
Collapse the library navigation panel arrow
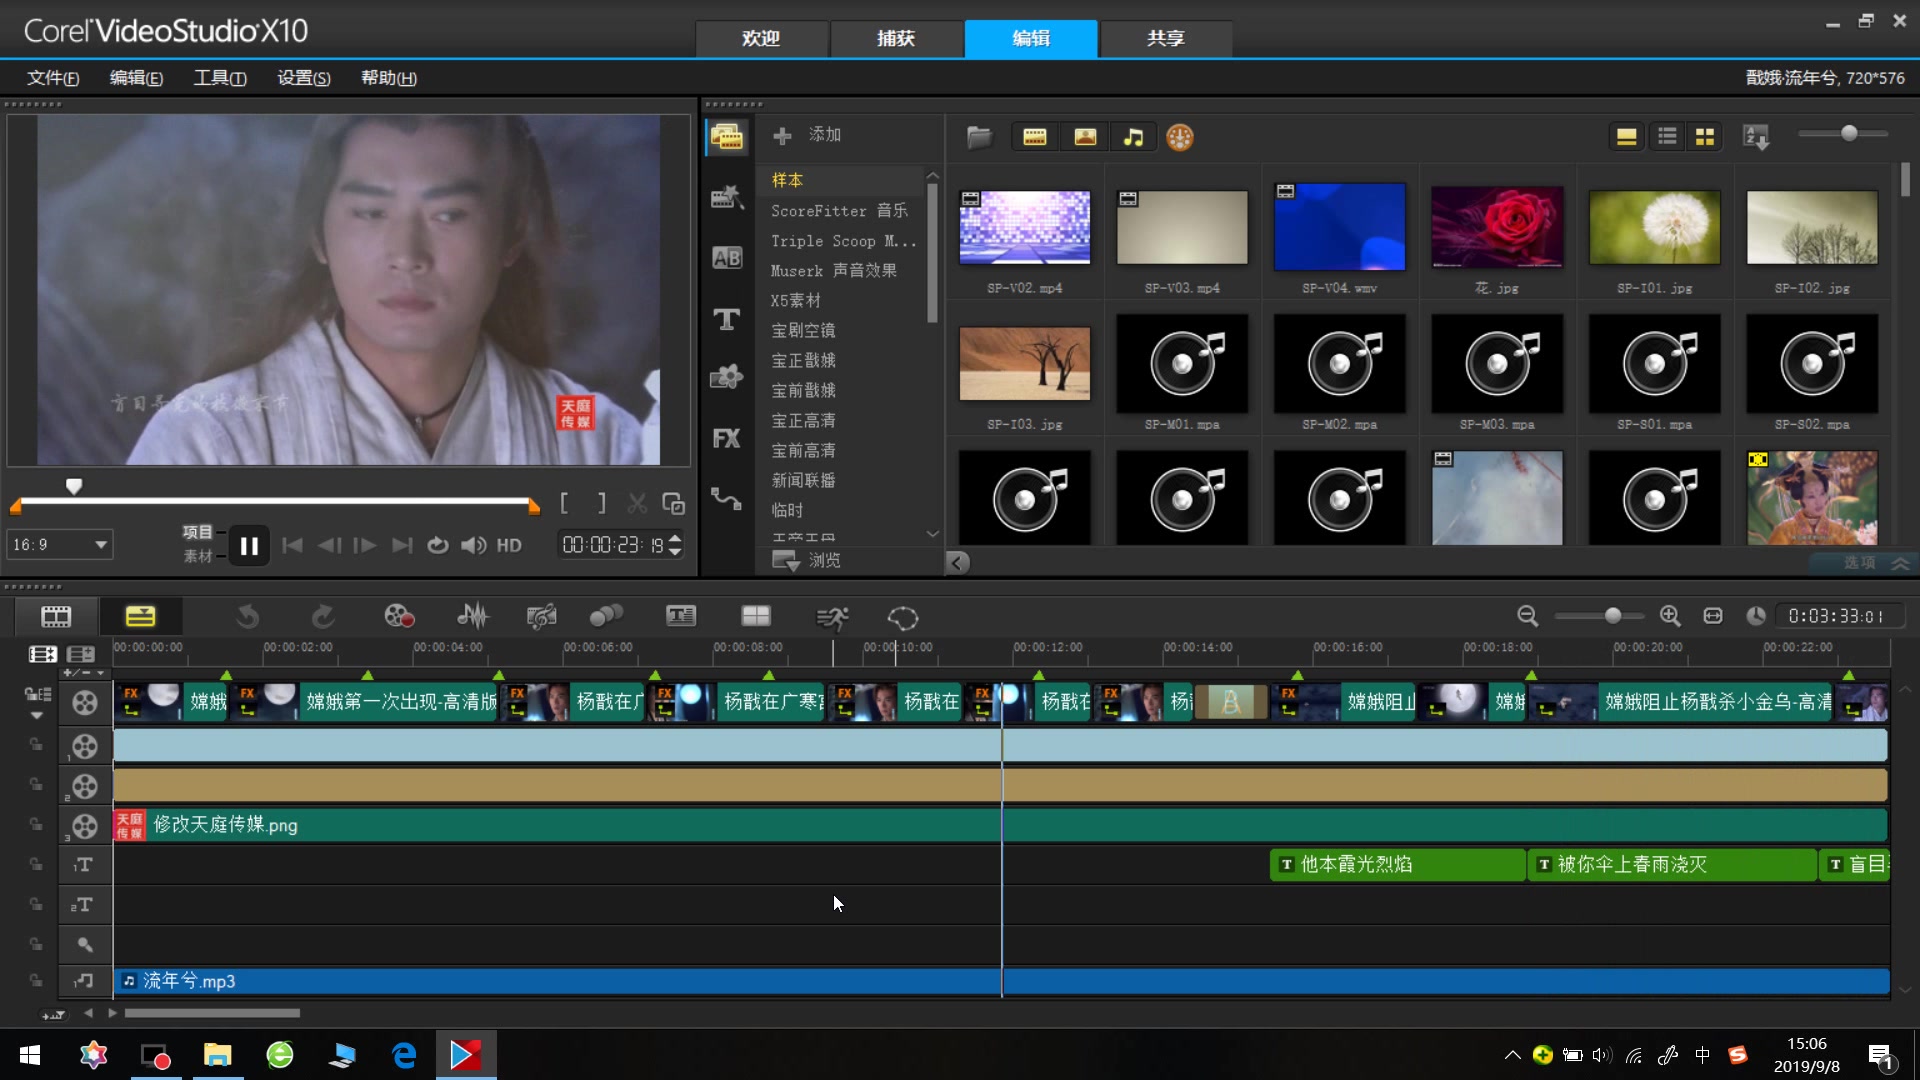958,562
